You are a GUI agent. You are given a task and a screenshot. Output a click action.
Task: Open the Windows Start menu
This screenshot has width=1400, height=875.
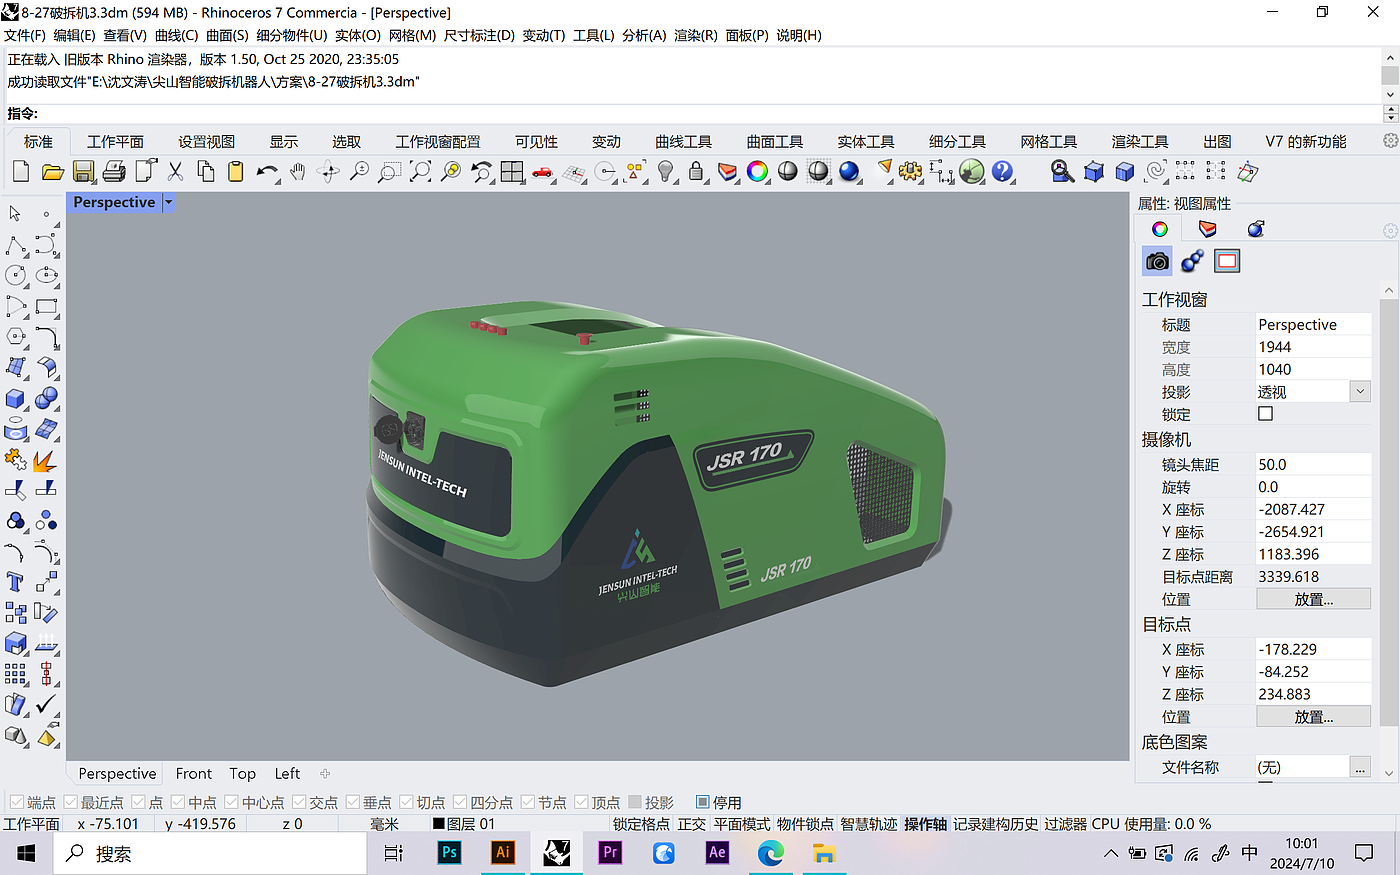26,853
